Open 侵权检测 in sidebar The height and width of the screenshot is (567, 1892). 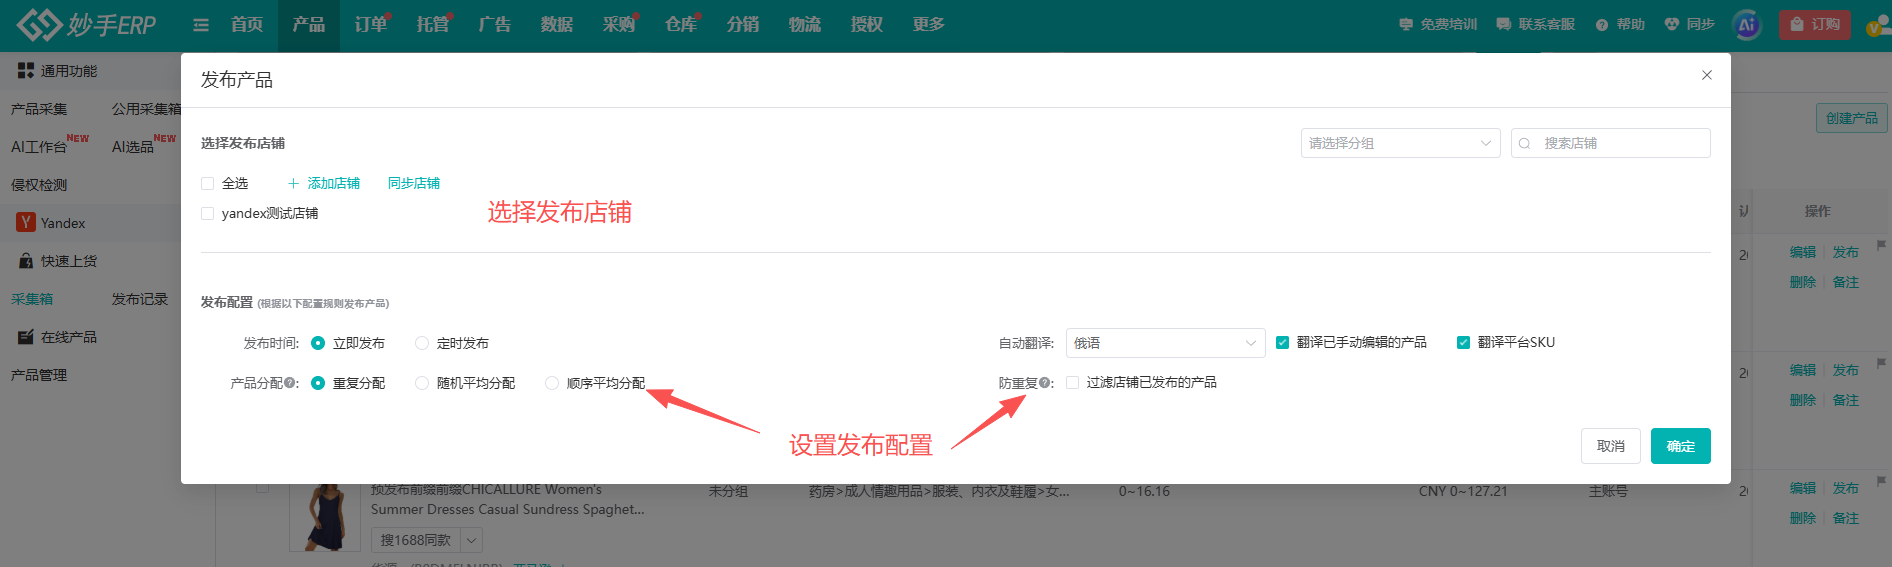point(39,185)
